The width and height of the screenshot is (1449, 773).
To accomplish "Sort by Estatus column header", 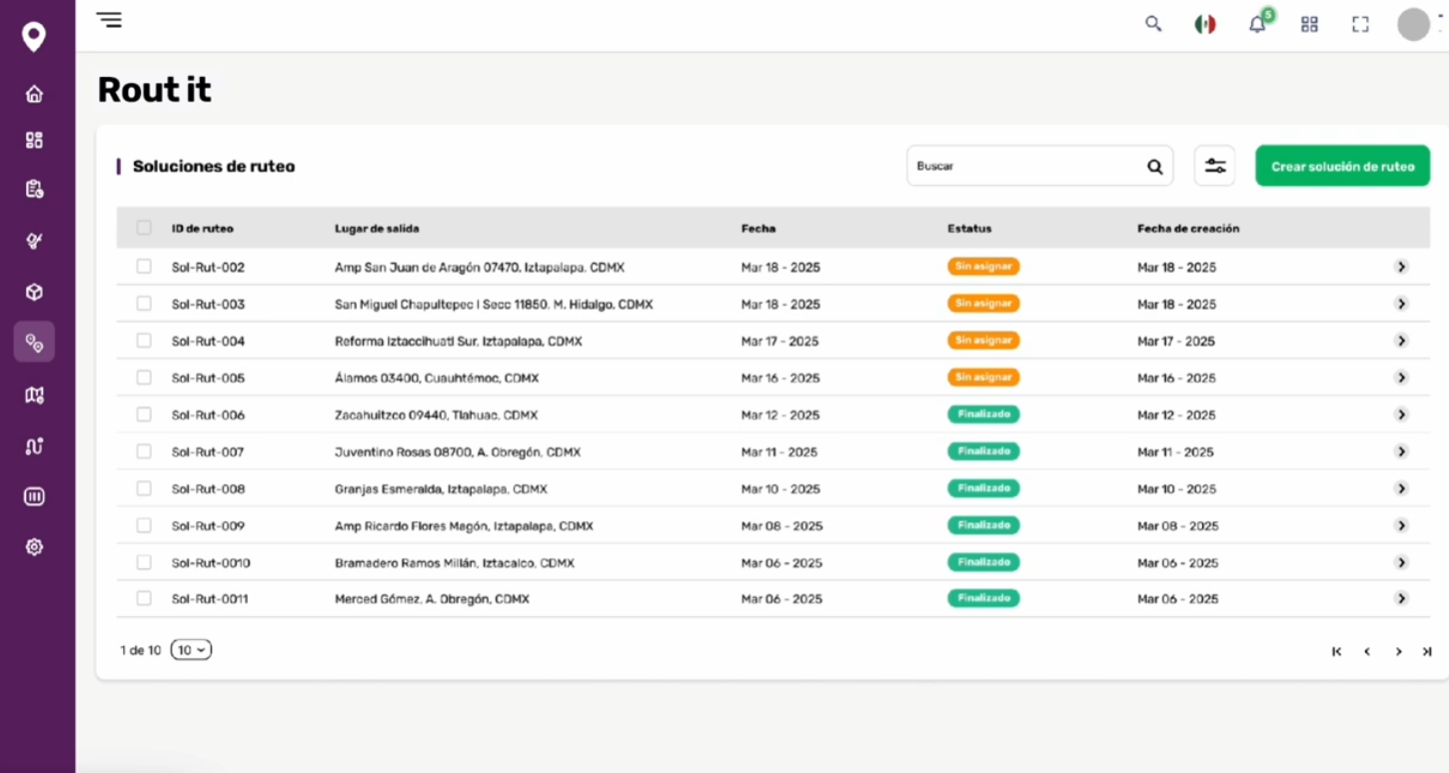I will tap(969, 229).
